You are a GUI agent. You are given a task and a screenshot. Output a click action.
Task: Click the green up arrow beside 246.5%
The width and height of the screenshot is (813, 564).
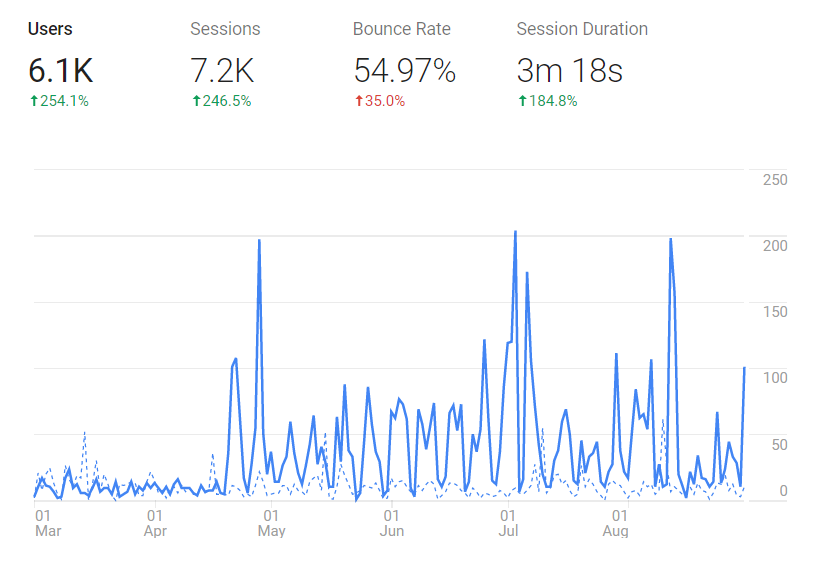(195, 101)
